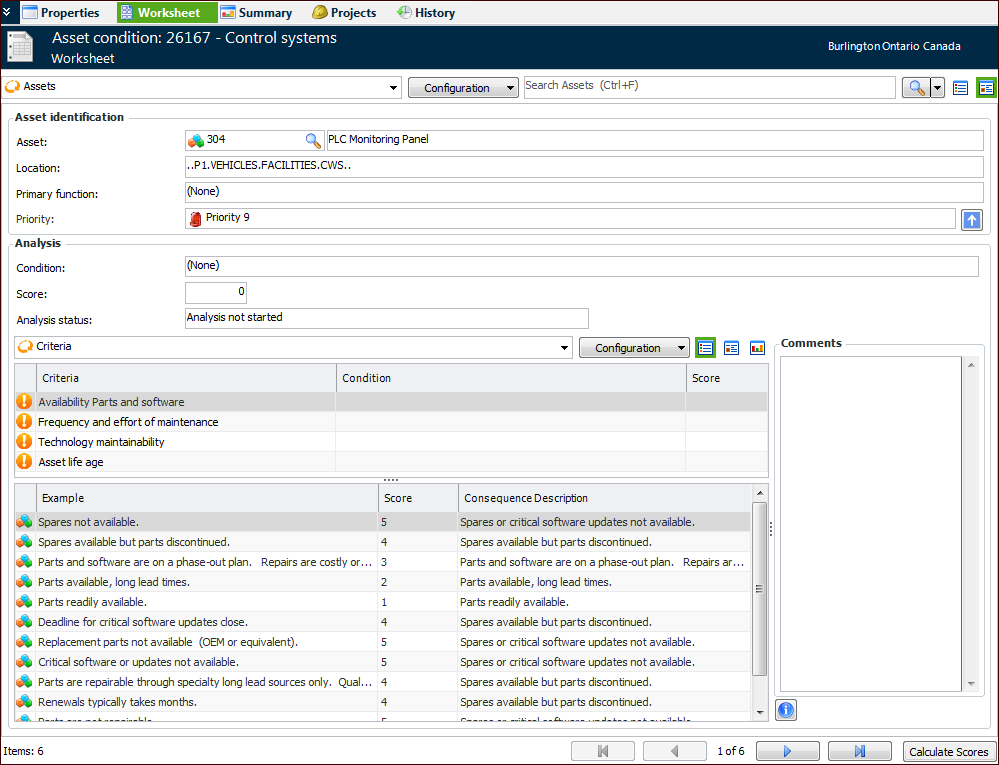Click the blue info icon under Comments

[x=786, y=710]
